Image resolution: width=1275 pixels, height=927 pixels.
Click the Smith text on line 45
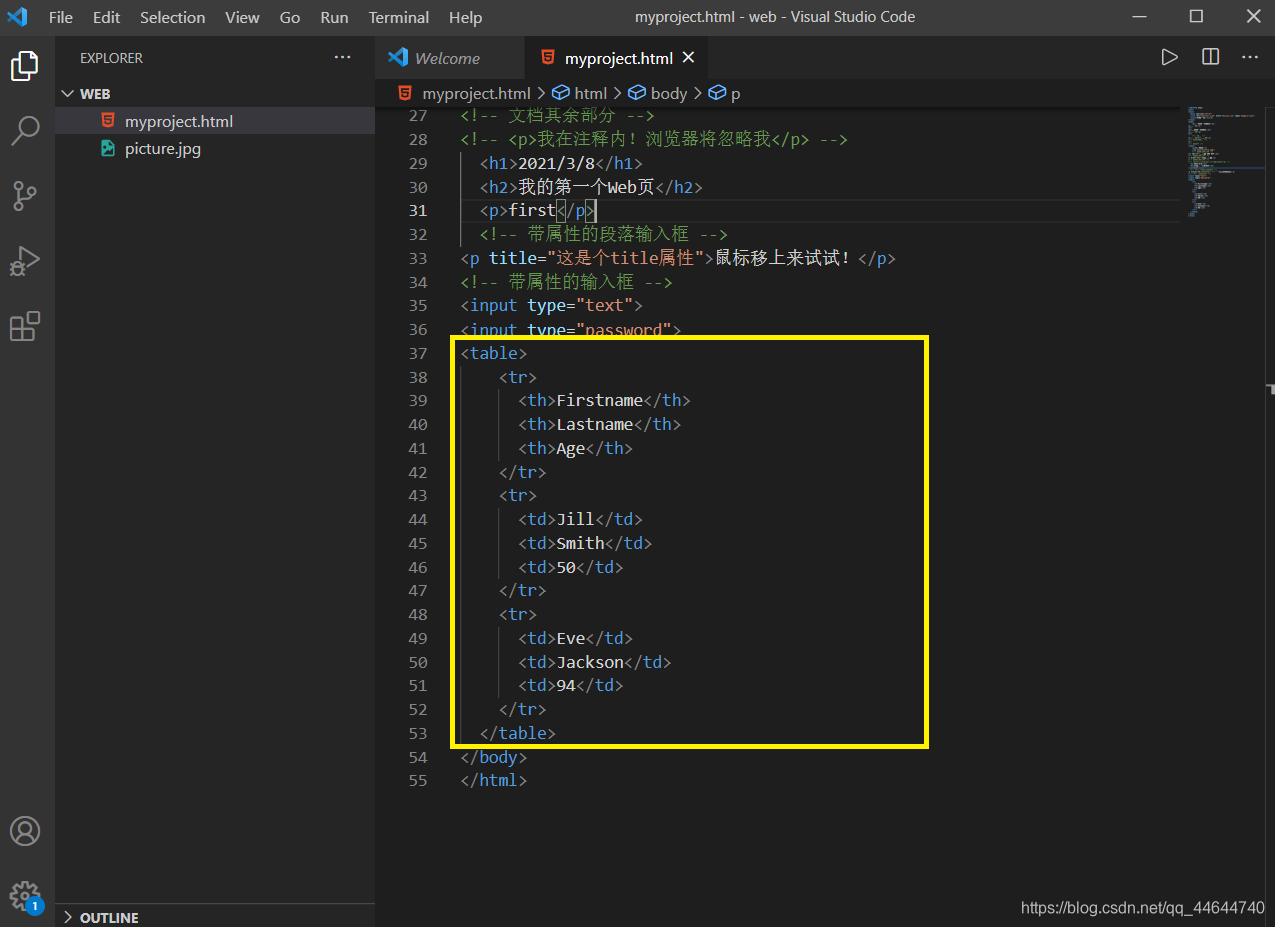[x=580, y=543]
